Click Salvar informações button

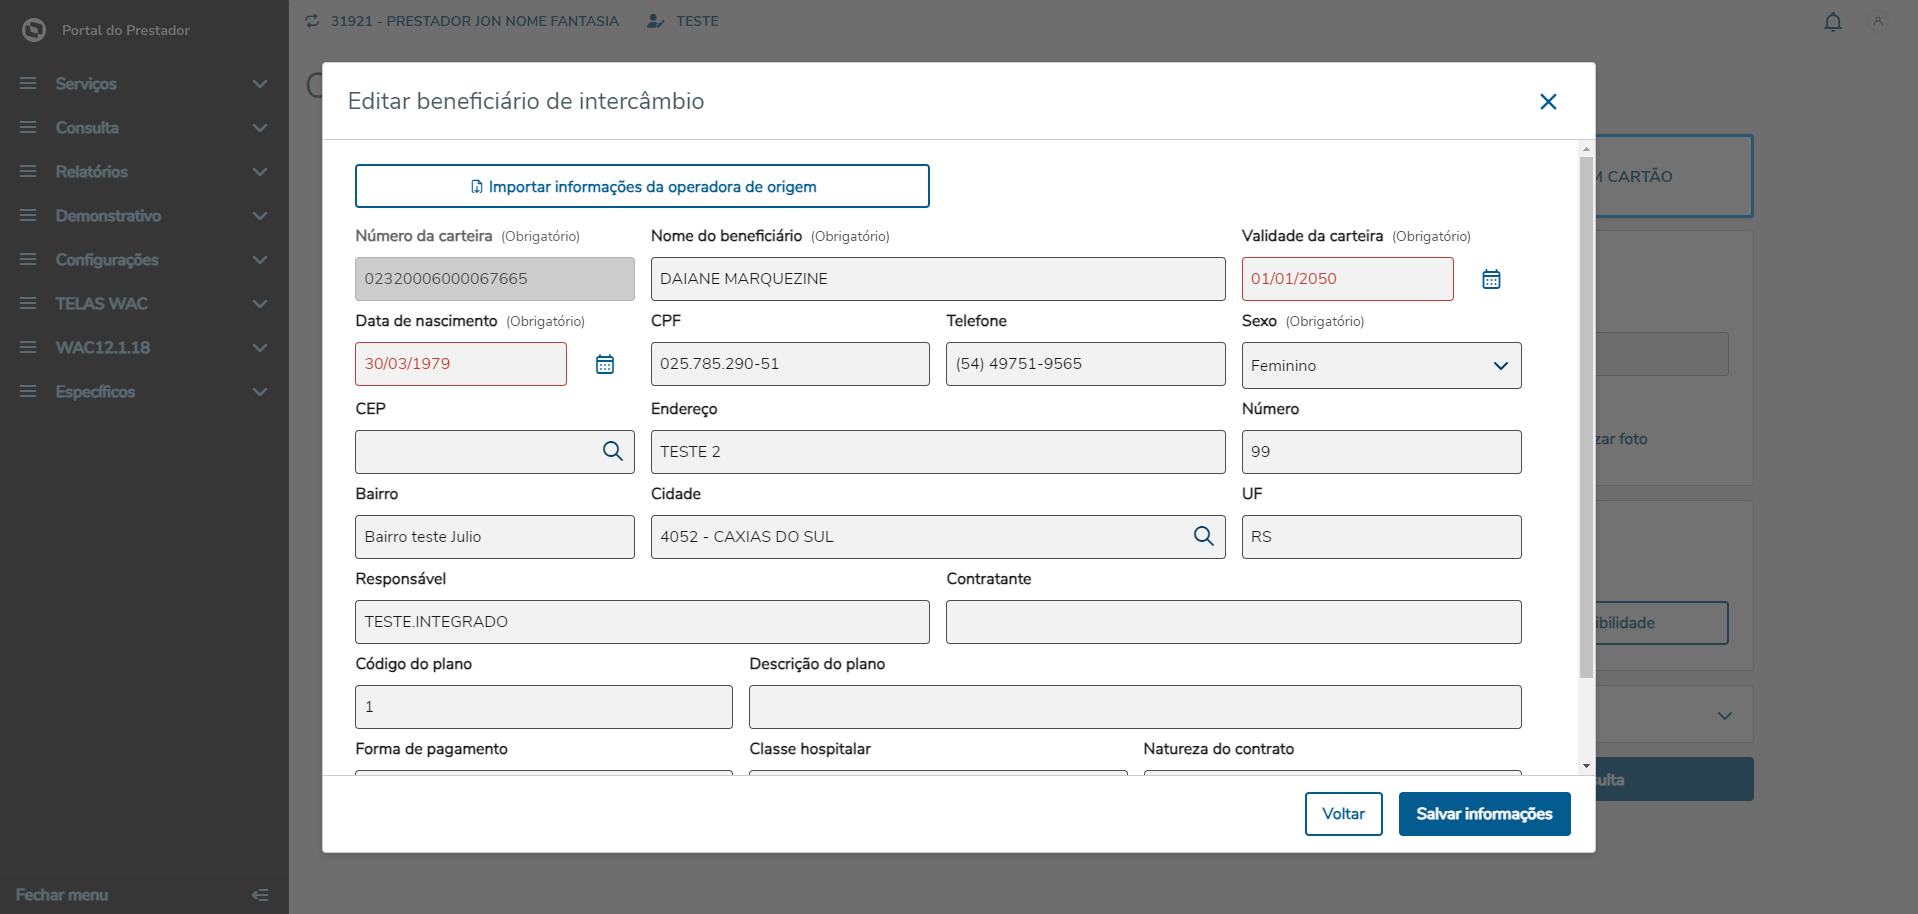click(x=1483, y=814)
